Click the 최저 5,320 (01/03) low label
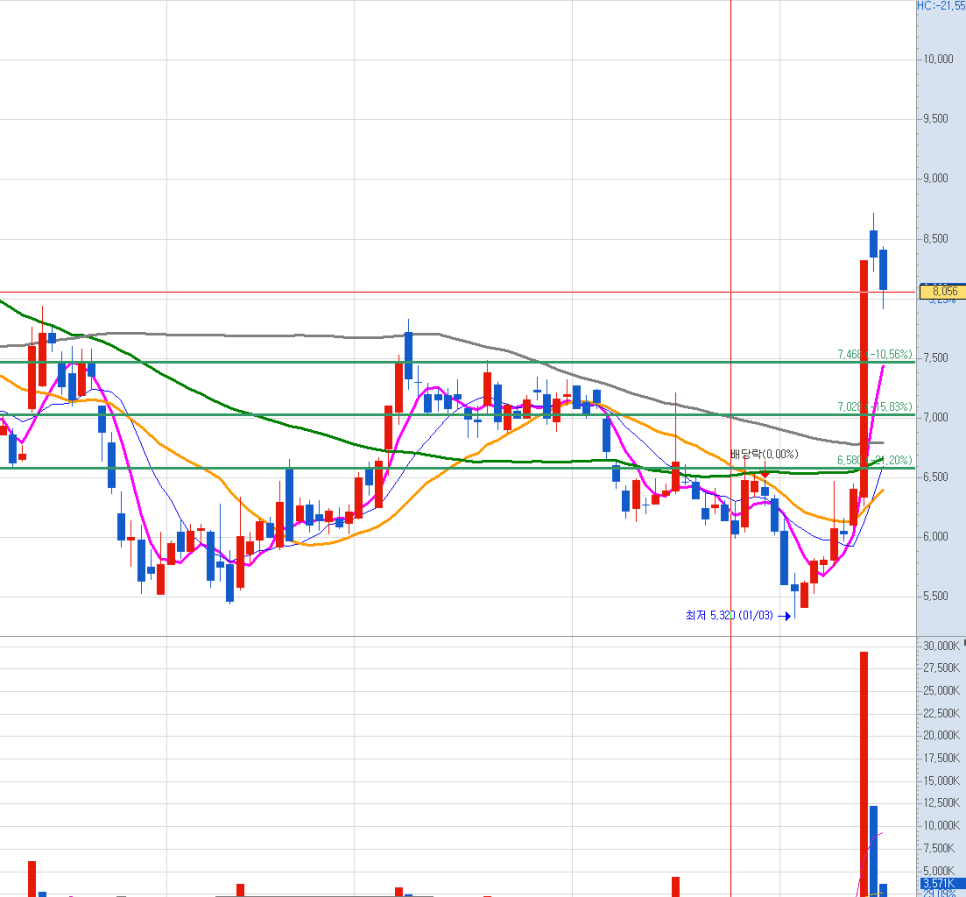Viewport: 966px width, 897px height. click(x=729, y=615)
